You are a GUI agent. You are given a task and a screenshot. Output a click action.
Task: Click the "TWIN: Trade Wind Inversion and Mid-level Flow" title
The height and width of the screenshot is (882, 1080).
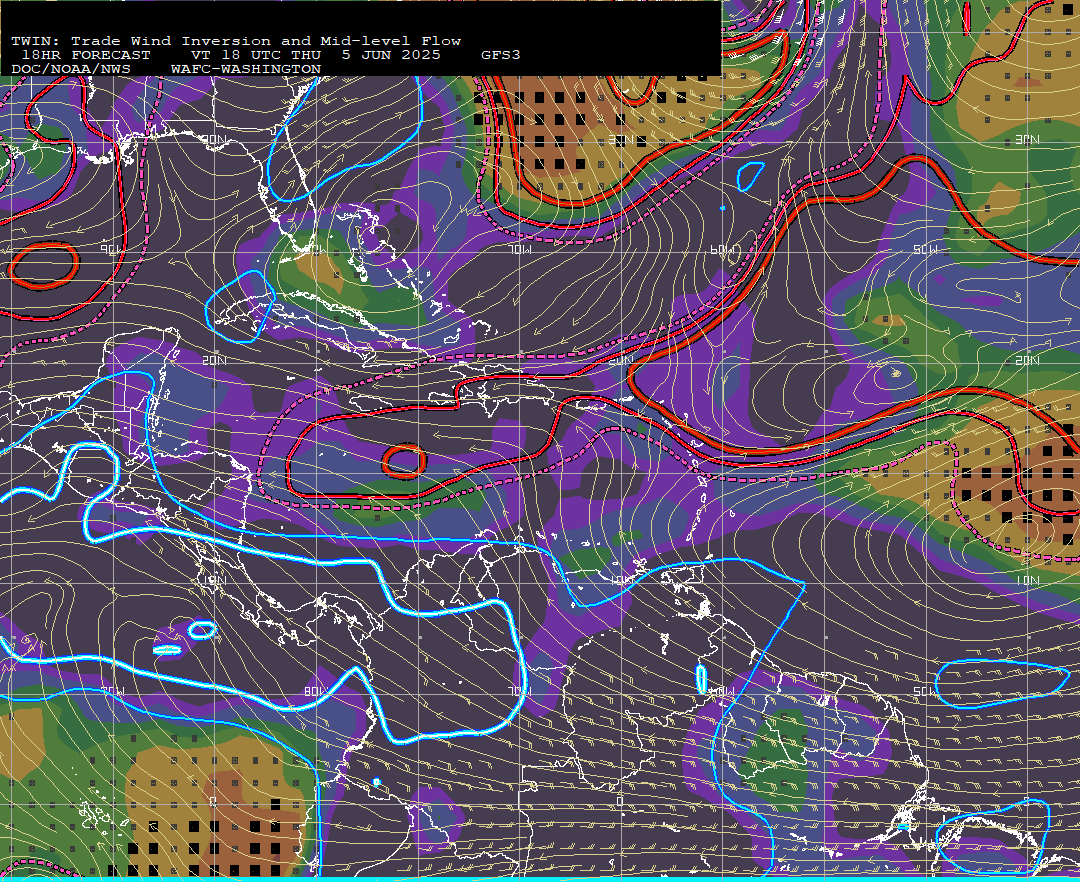click(x=236, y=41)
